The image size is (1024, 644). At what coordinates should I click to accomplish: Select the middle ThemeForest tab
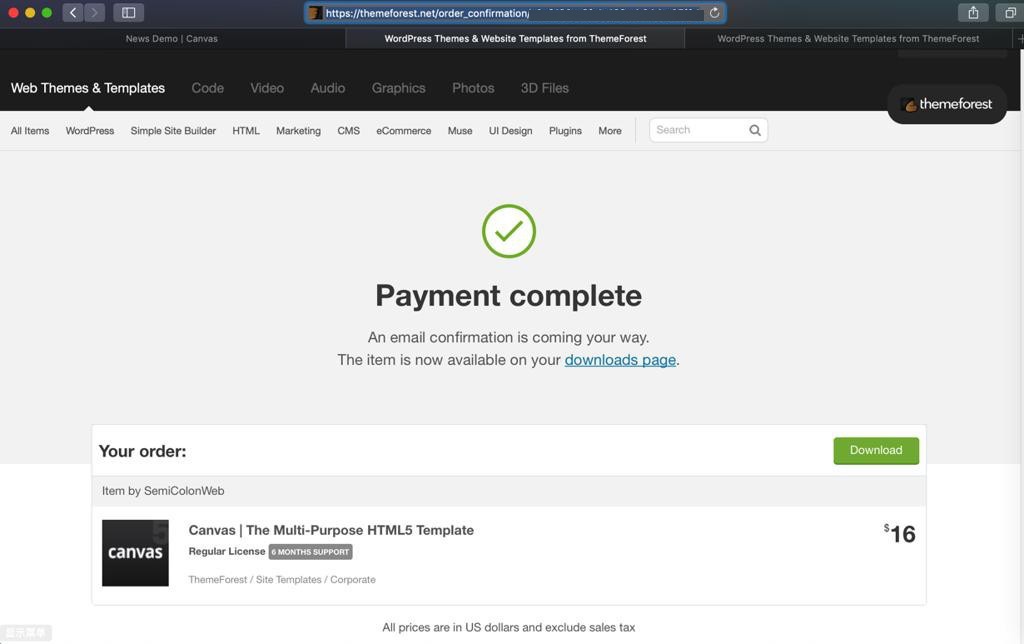[515, 39]
